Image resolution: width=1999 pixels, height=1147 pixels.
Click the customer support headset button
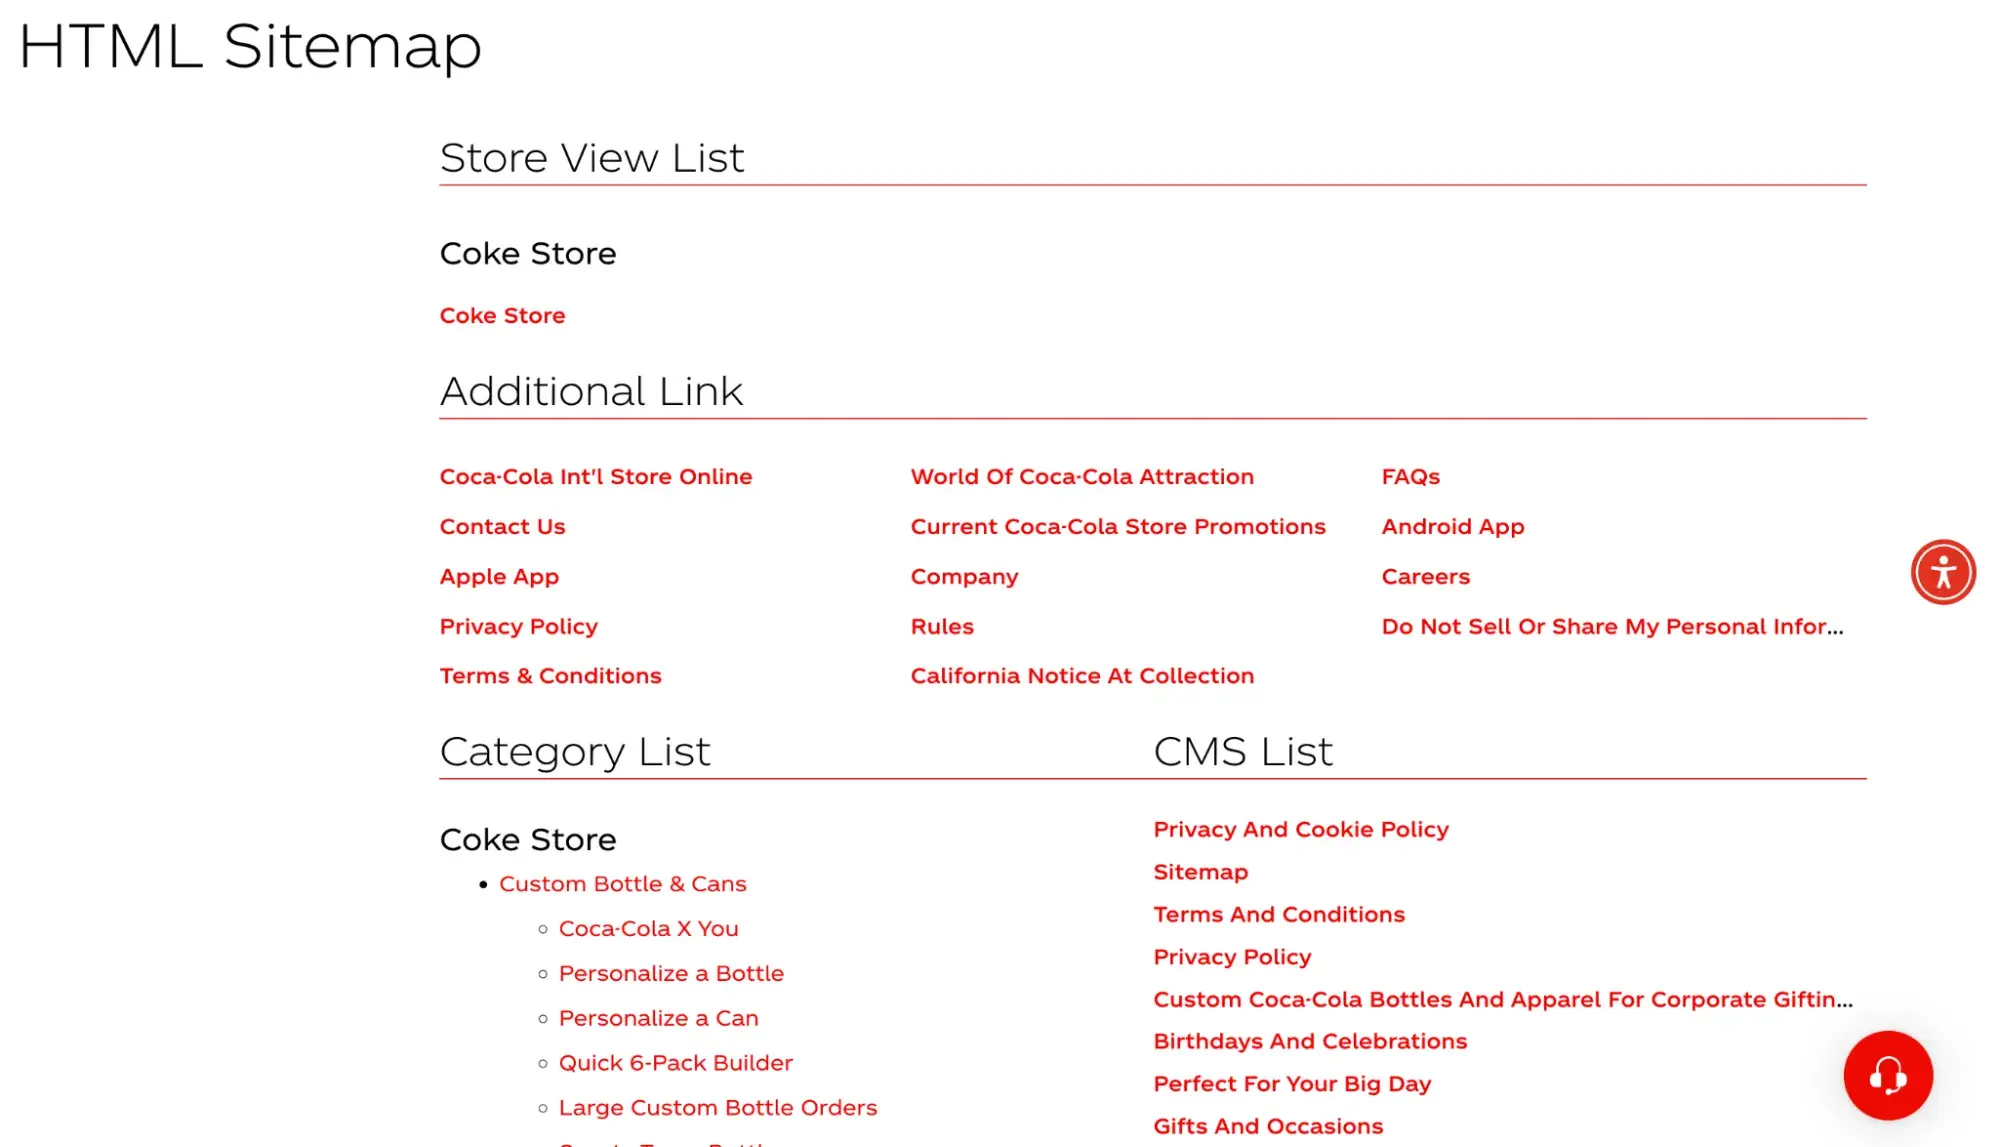1887,1075
